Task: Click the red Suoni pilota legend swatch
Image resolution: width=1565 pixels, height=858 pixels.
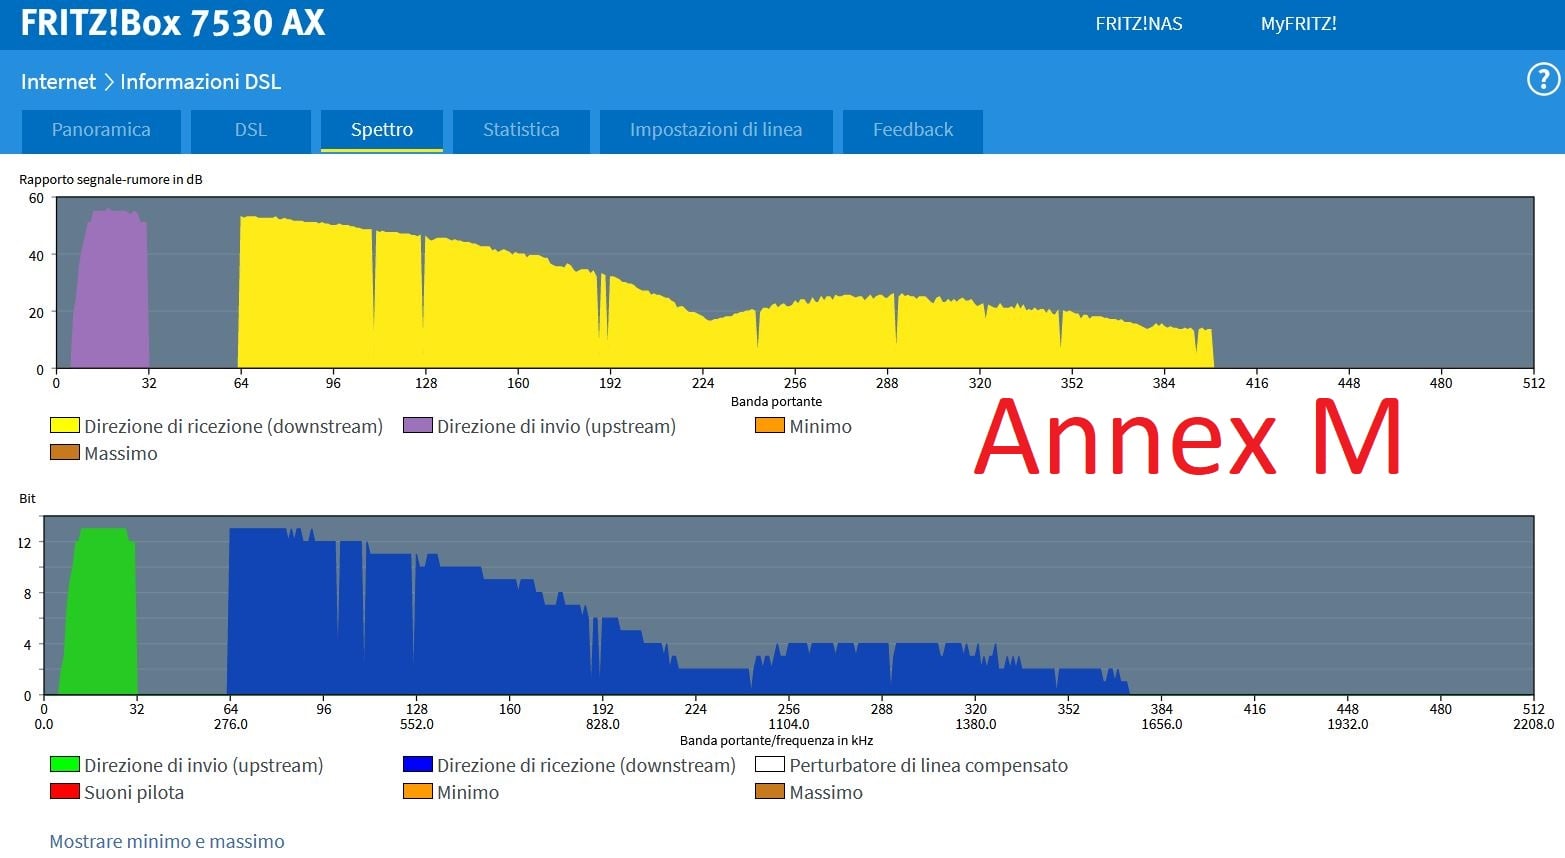Action: click(65, 792)
